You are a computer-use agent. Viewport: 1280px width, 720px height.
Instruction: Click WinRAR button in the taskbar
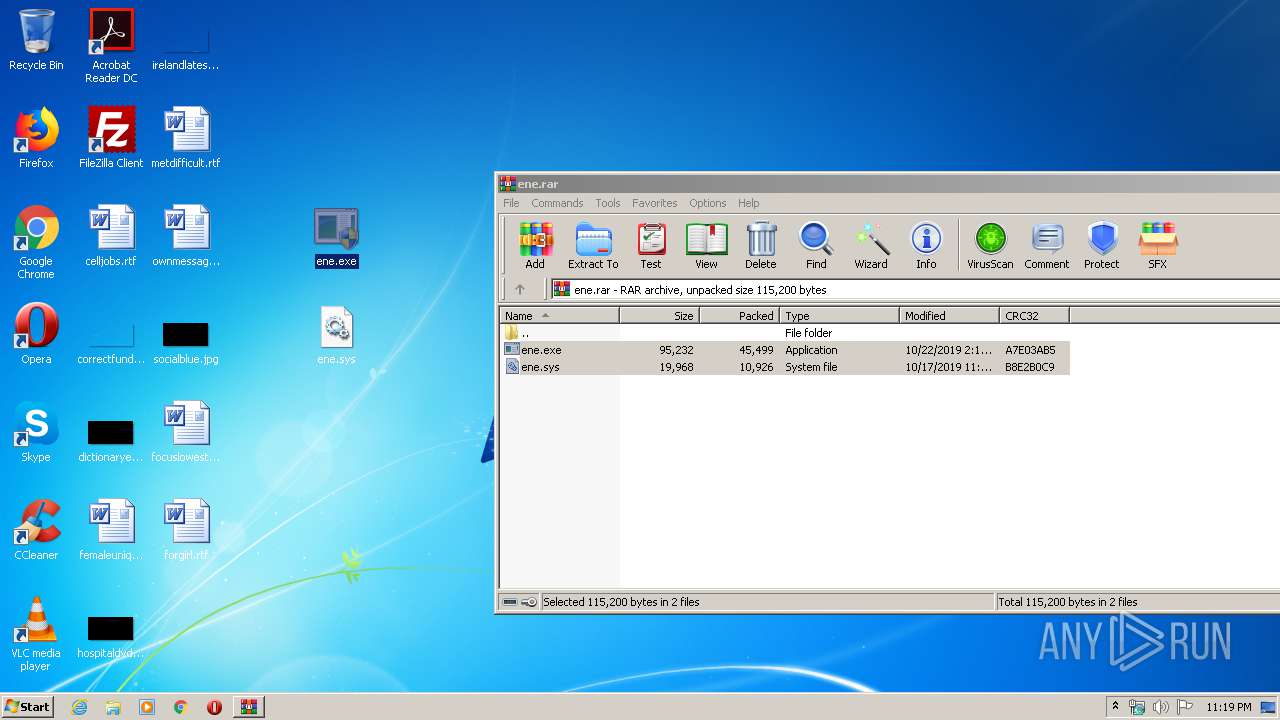(x=248, y=707)
